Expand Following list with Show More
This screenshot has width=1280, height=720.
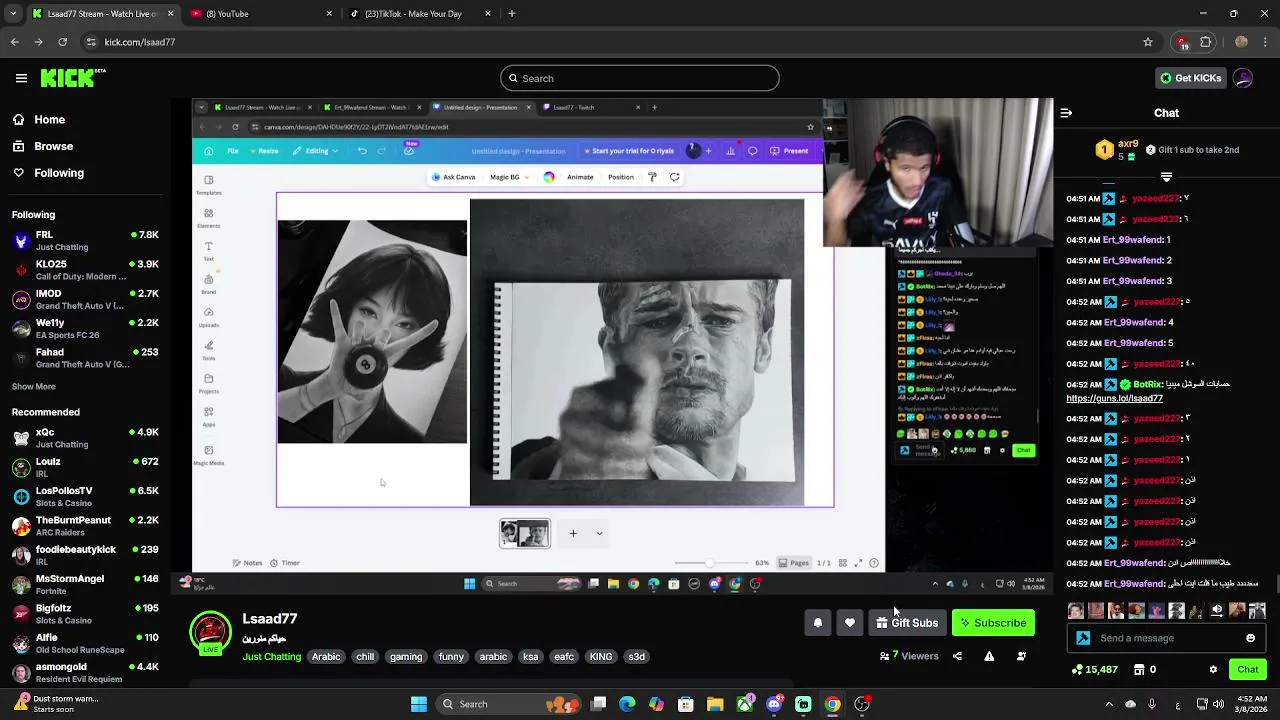(x=34, y=387)
